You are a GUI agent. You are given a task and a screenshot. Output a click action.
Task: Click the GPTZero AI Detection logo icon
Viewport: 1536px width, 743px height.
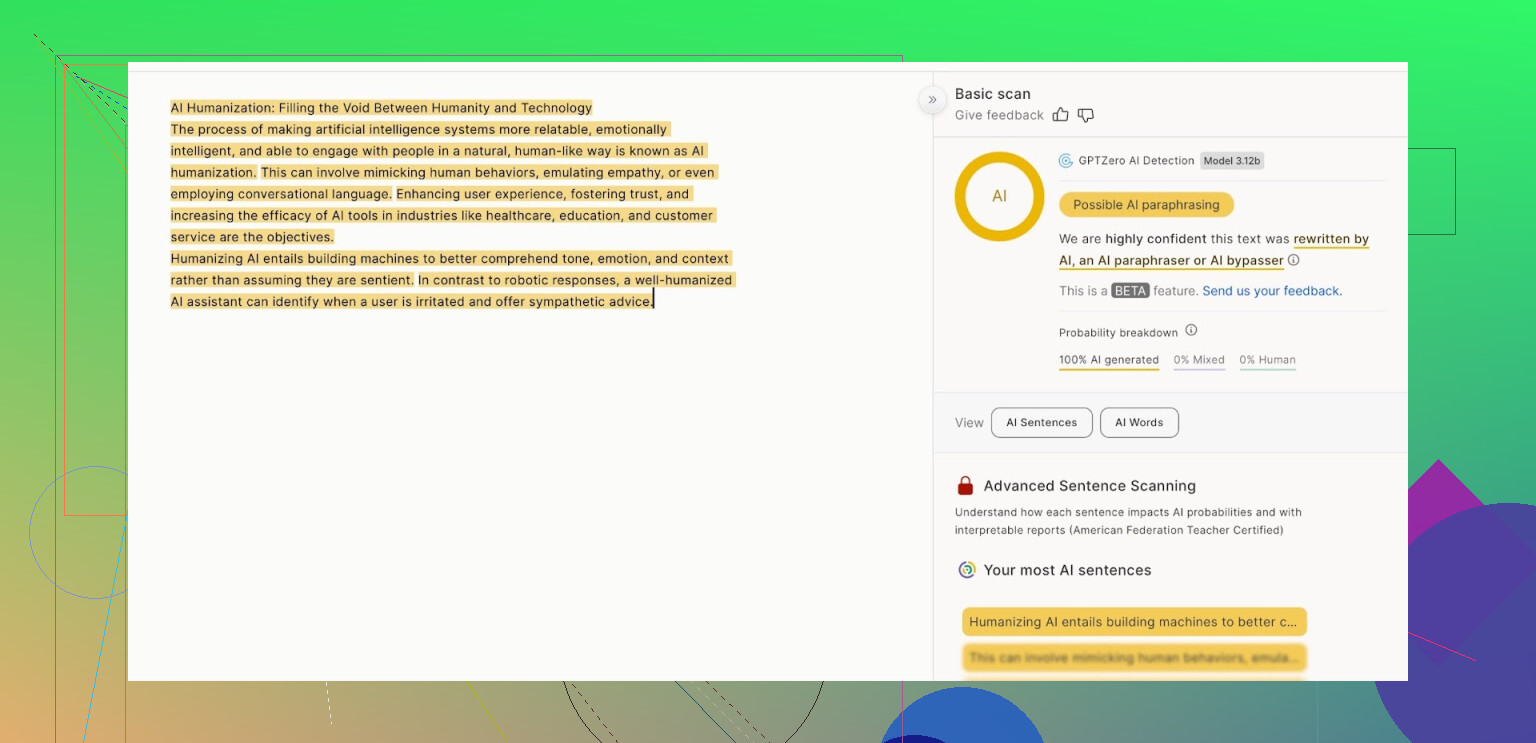tap(1066, 161)
